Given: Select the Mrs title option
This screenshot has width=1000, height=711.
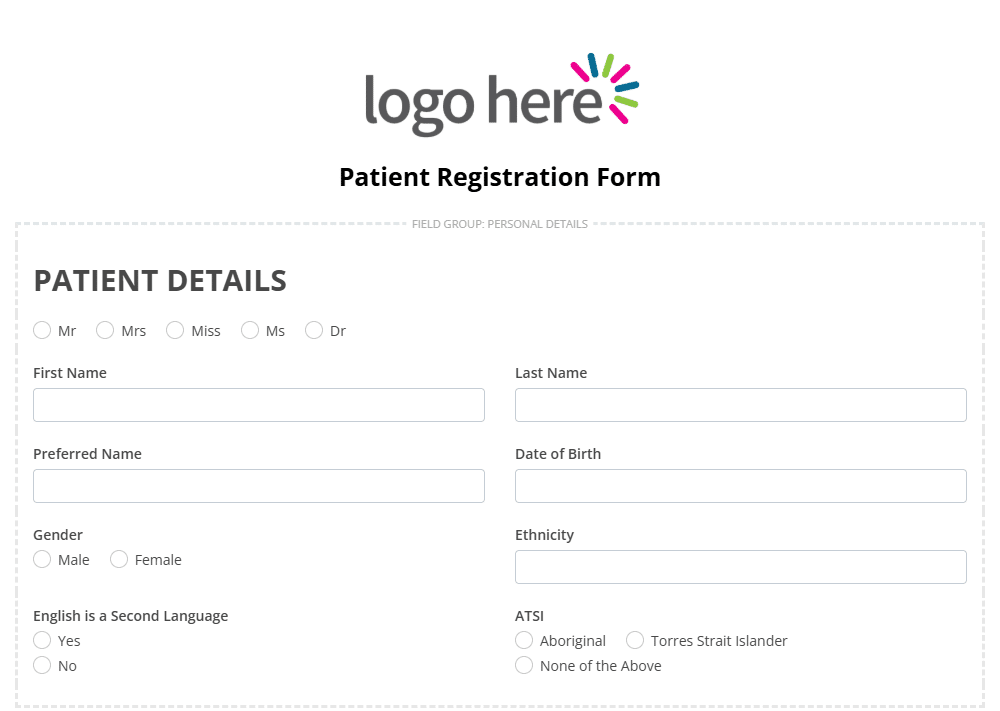Looking at the screenshot, I should pos(105,330).
